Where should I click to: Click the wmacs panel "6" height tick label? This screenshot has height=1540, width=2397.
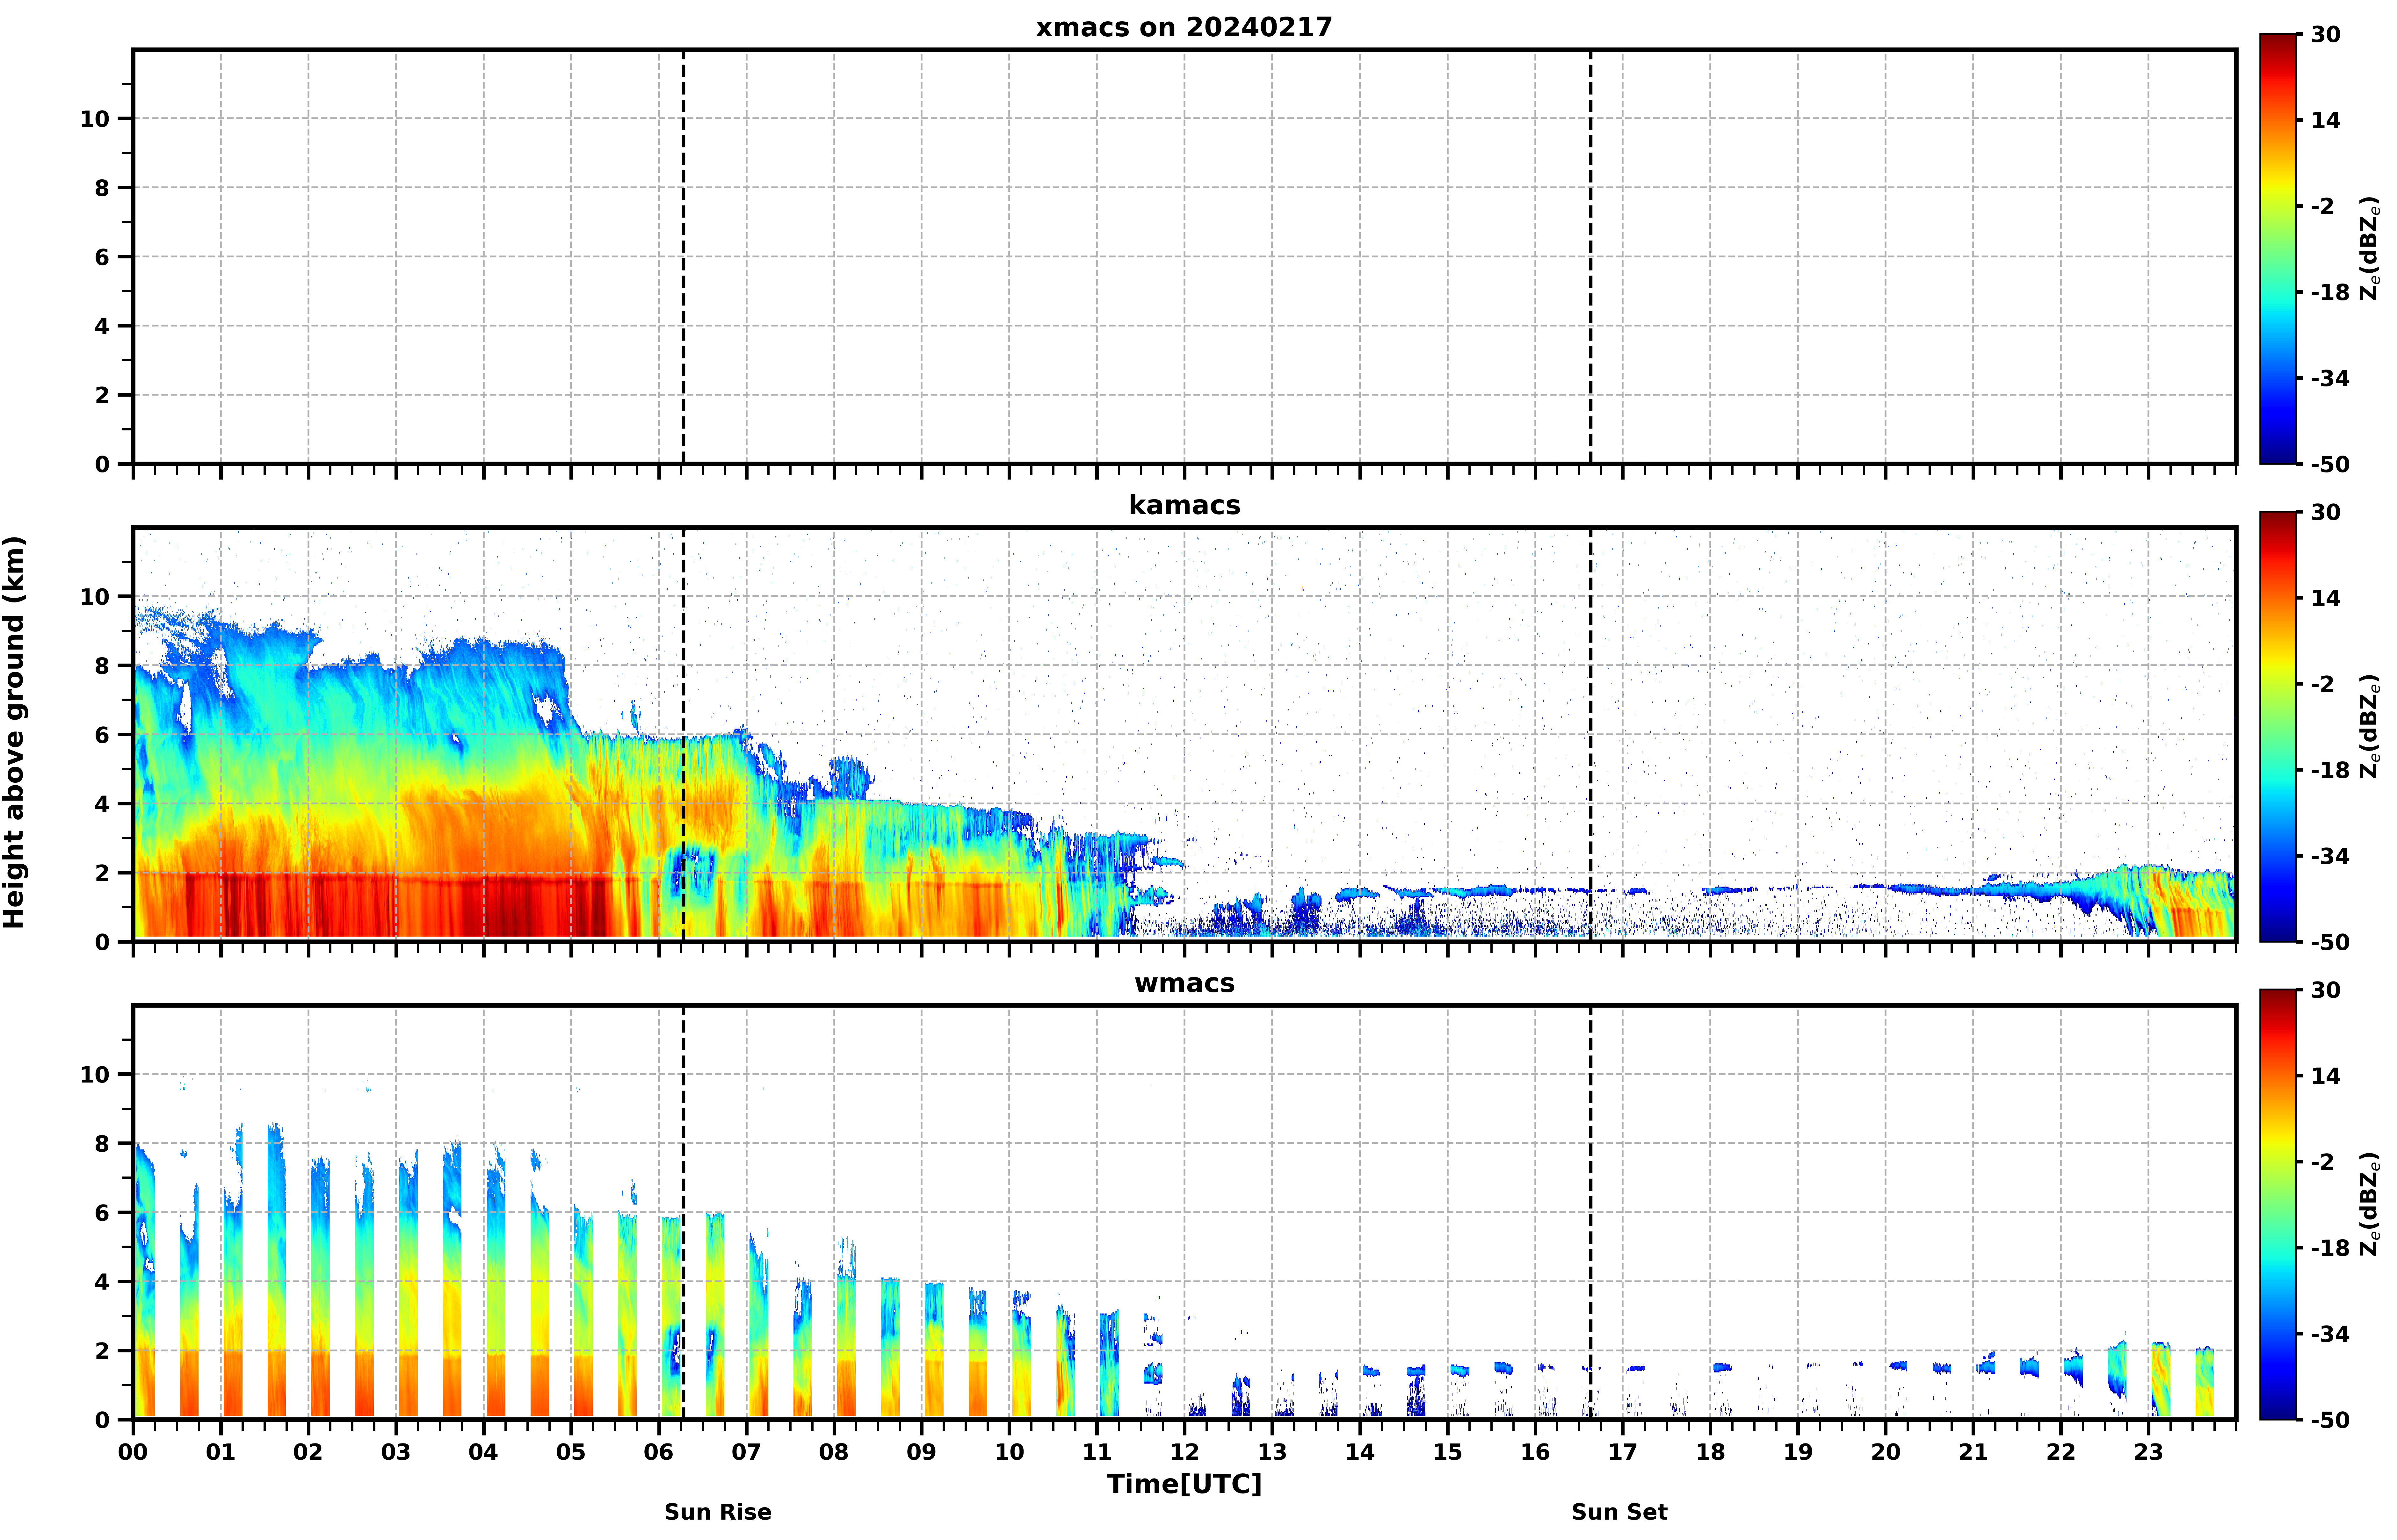(102, 1213)
